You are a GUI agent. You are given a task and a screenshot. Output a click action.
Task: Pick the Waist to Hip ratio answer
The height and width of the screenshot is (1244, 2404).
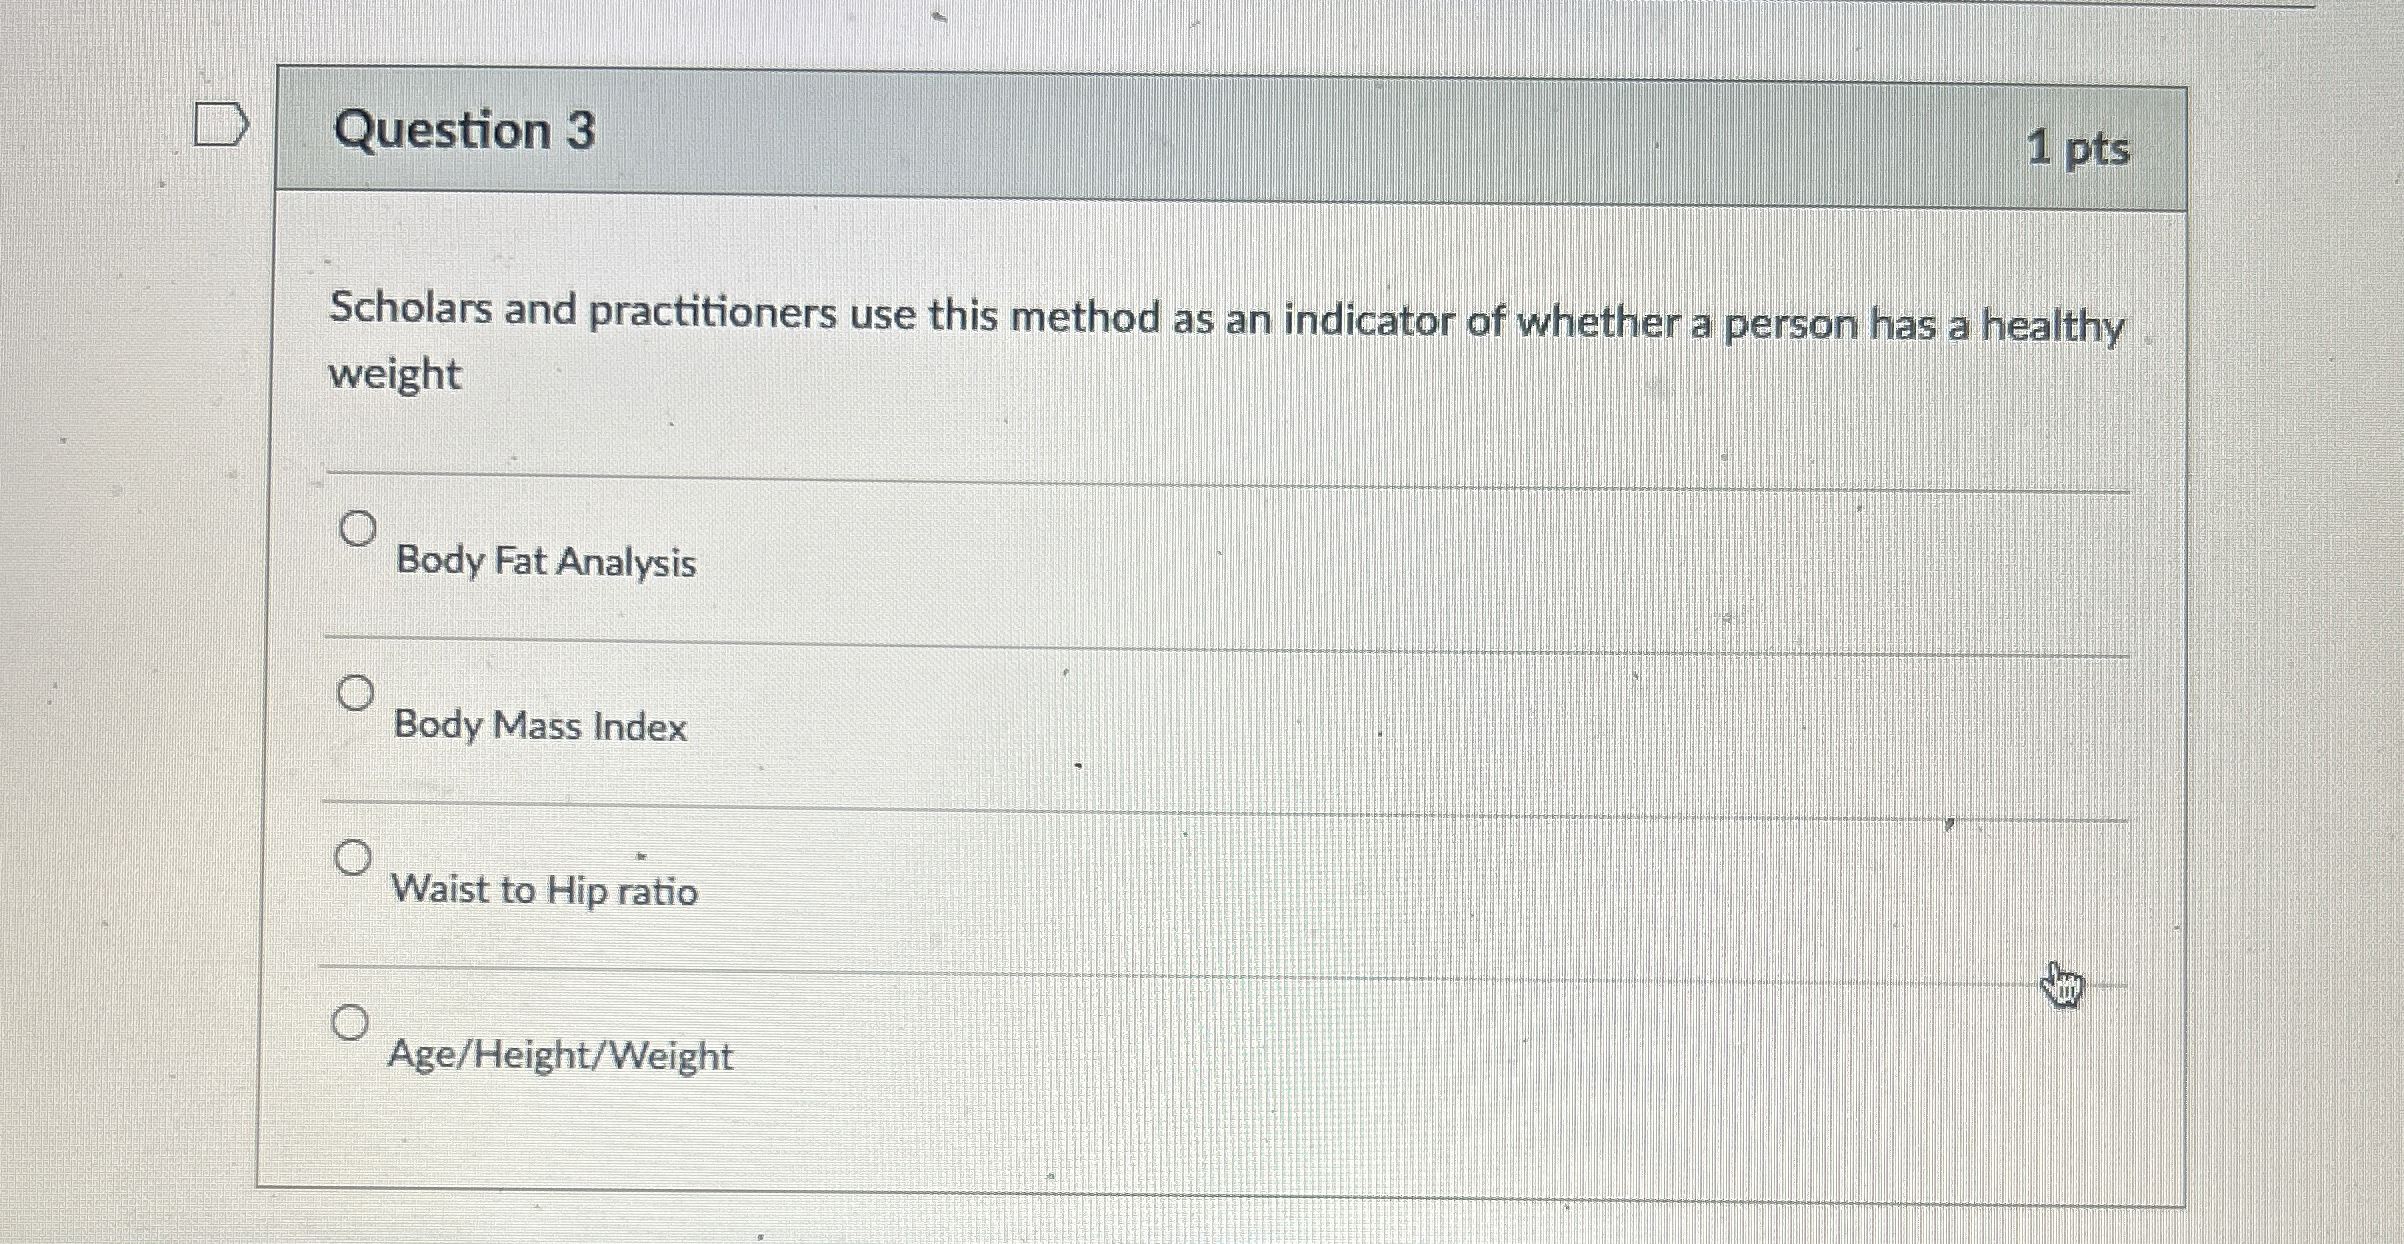click(355, 857)
